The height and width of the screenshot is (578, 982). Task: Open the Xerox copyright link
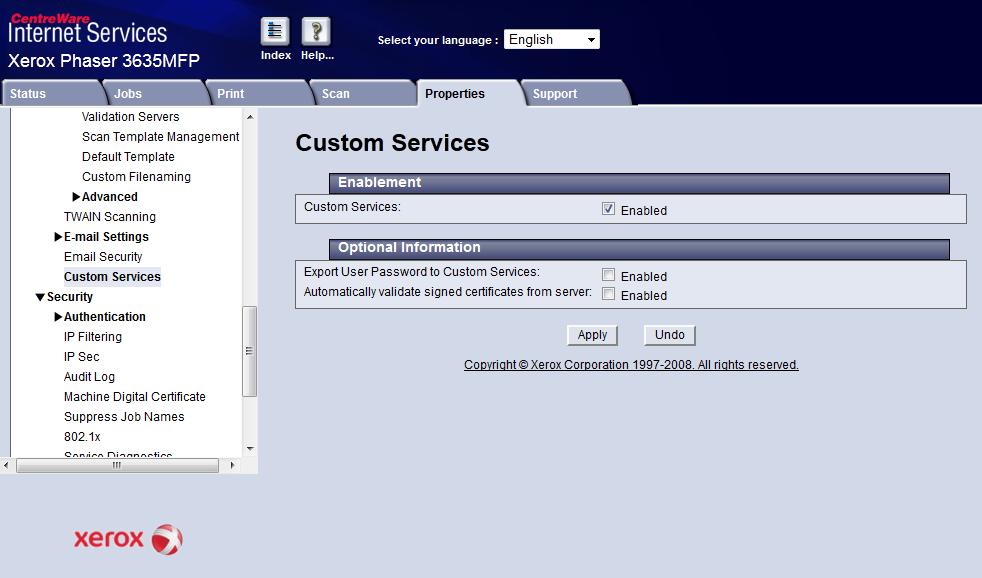coord(631,365)
